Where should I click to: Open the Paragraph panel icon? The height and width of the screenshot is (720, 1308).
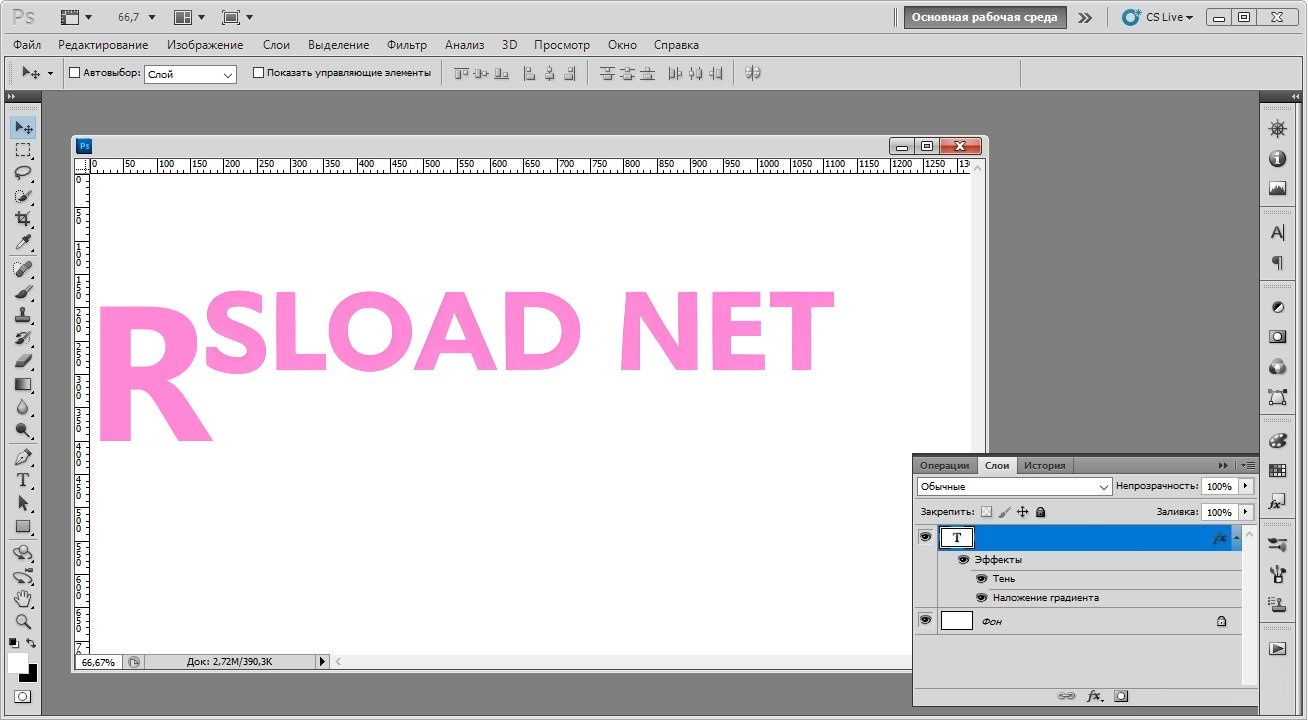tap(1277, 263)
